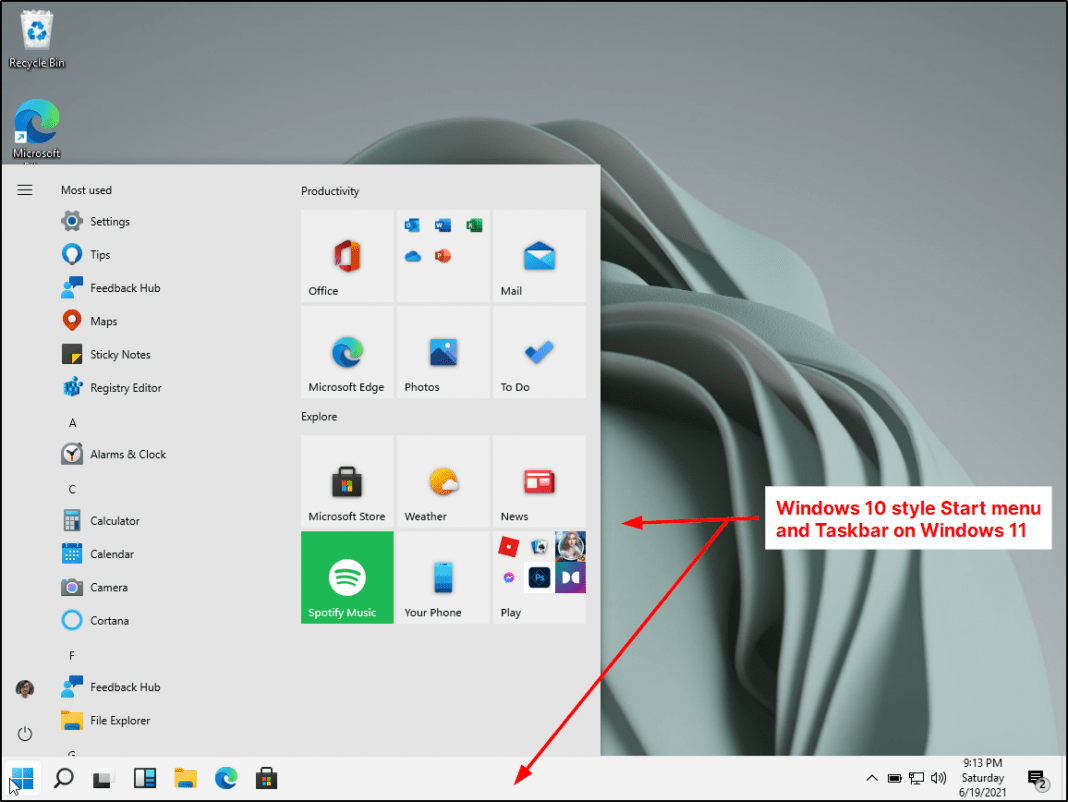Click the Windows Start button on taskbar
The height and width of the screenshot is (802, 1068).
22,778
